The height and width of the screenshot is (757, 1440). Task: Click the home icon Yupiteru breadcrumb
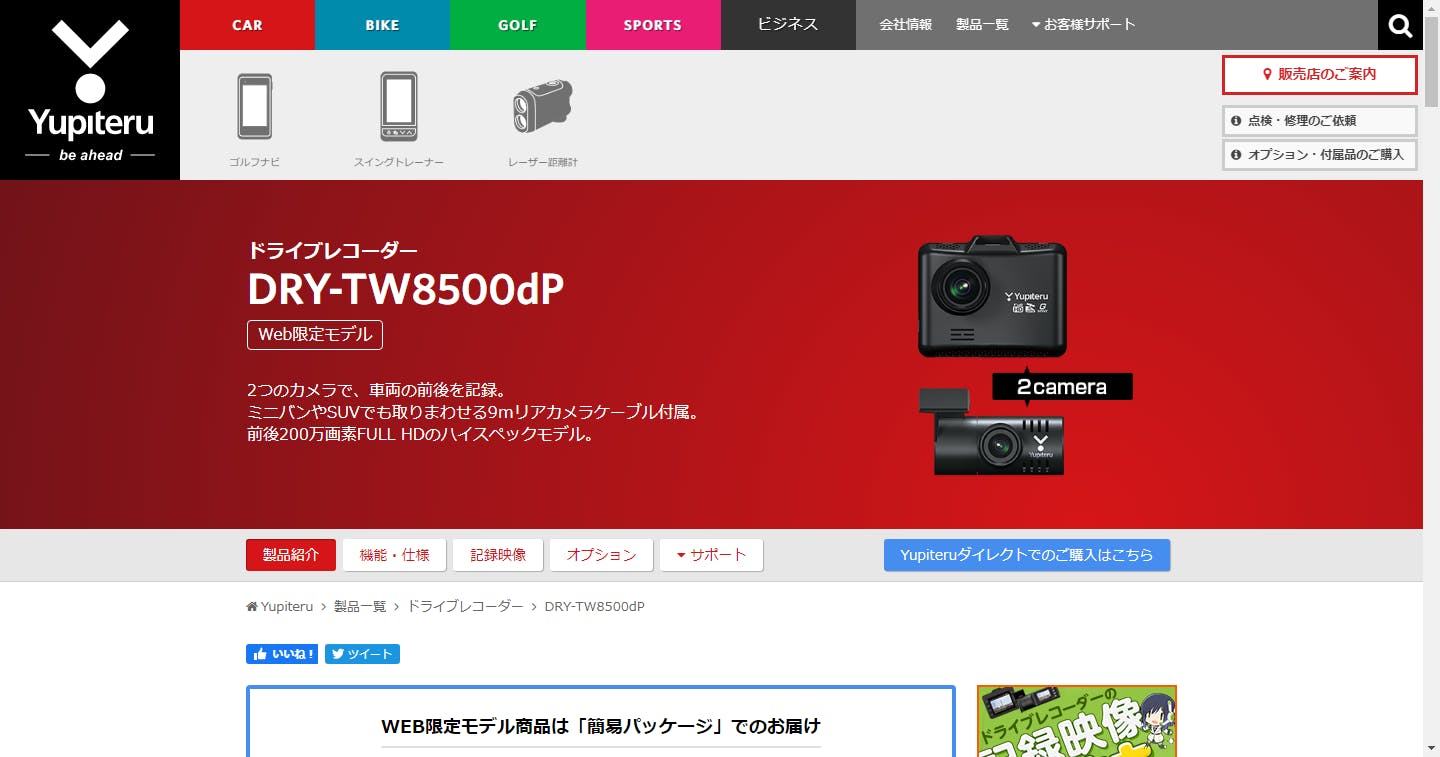point(280,607)
